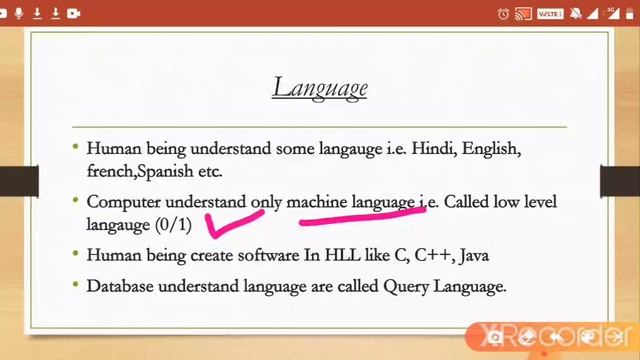640x360 pixels.
Task: Tap the plain signal strength icon
Action: [593, 14]
